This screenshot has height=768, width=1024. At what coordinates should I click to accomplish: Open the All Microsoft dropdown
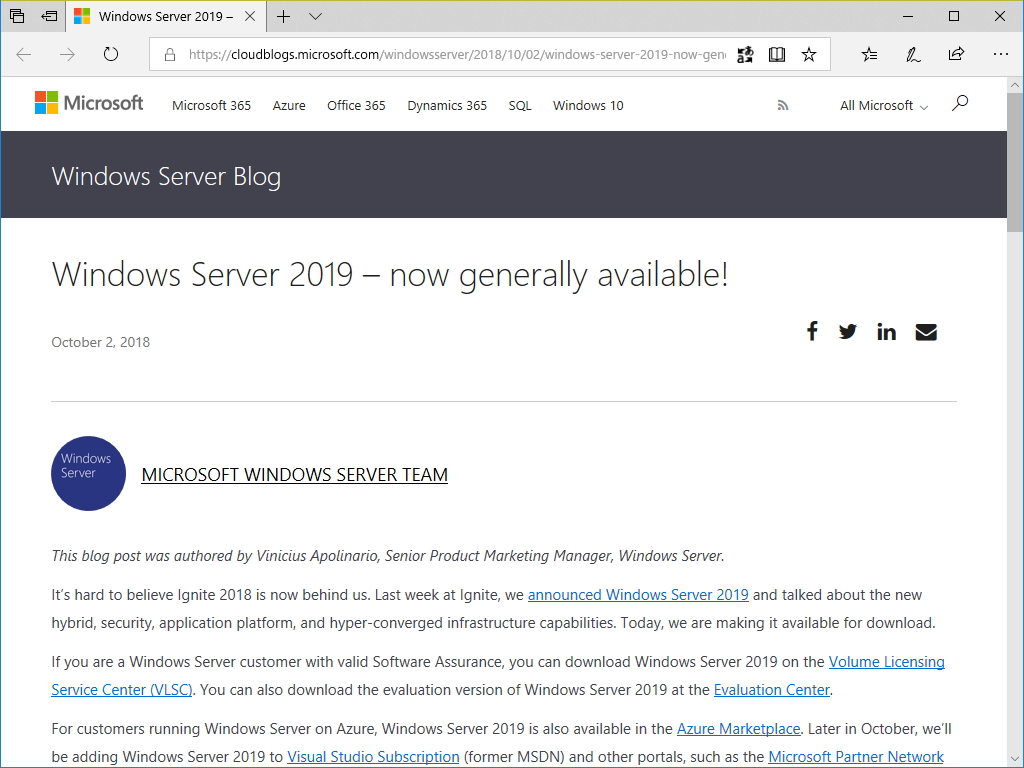[883, 105]
